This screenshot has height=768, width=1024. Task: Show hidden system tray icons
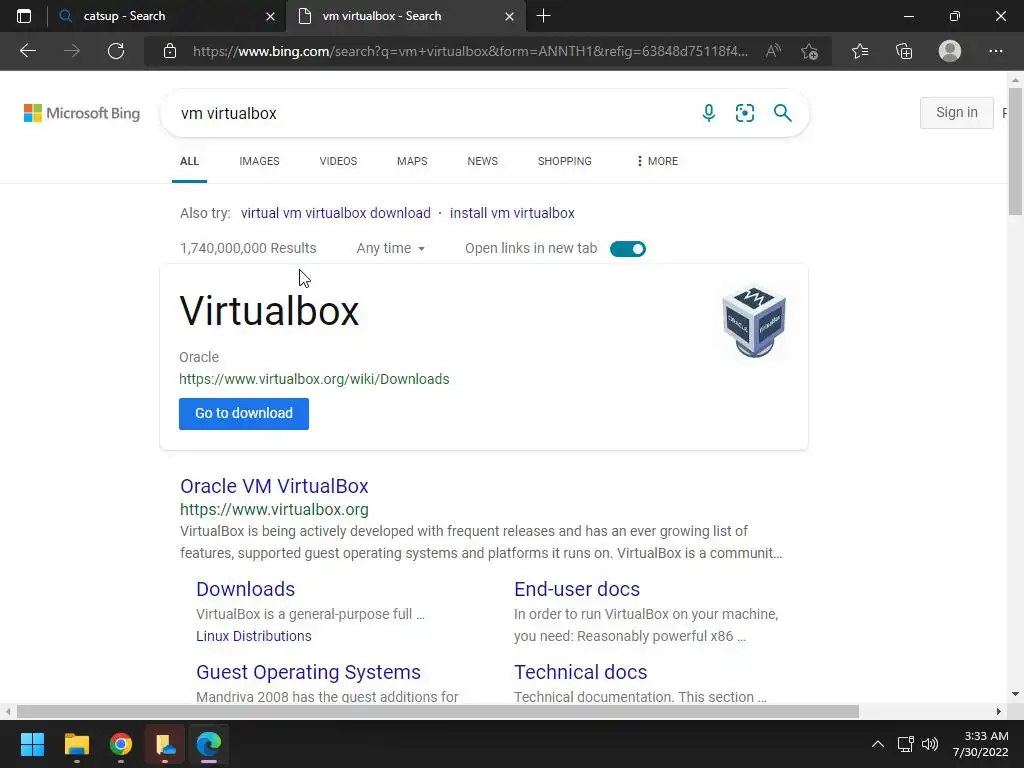[x=878, y=744]
